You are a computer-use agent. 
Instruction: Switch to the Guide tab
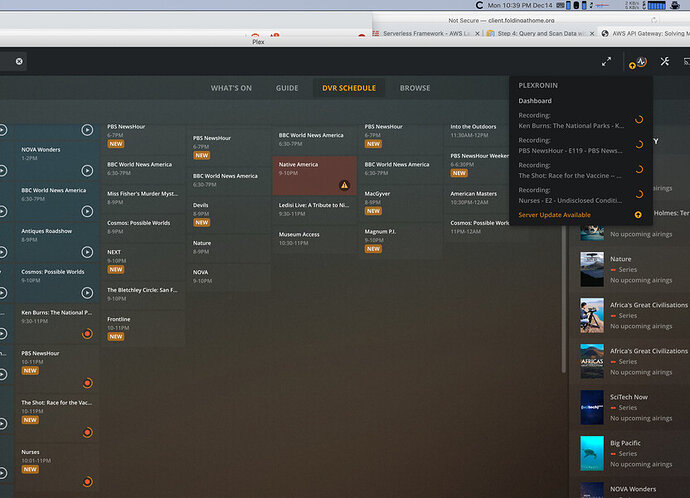(x=287, y=88)
